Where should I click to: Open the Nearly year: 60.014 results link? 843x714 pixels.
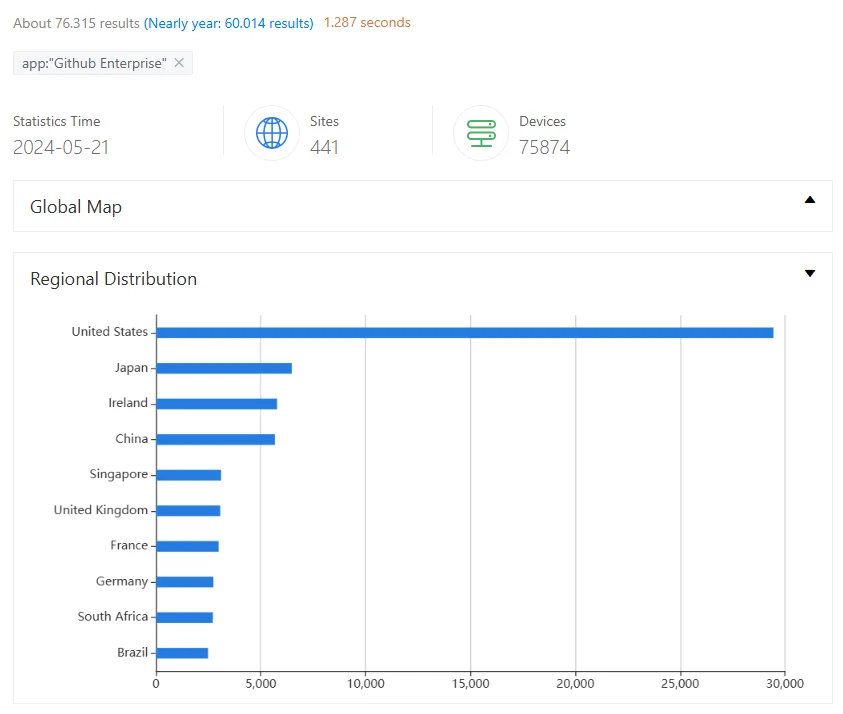(228, 23)
